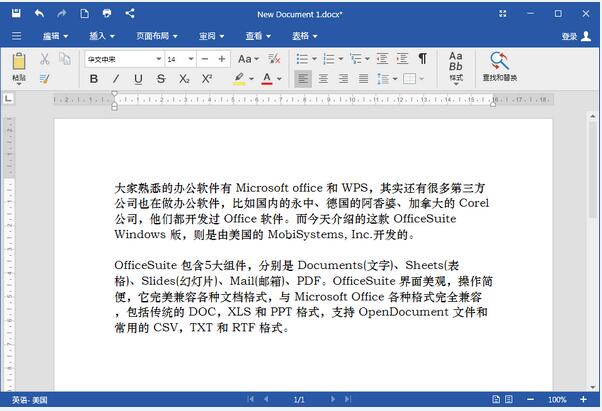Toggle subscript formatting

click(184, 79)
